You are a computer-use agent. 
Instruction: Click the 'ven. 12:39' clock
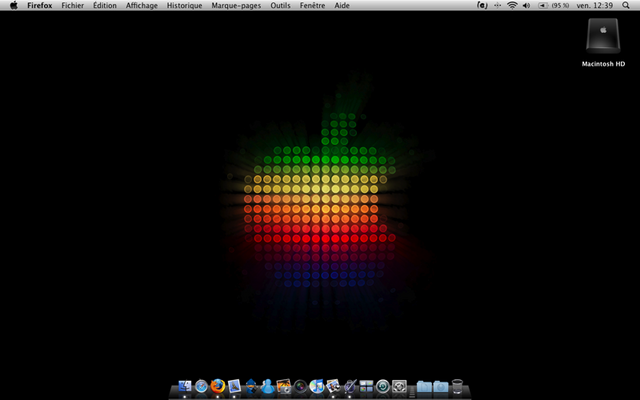[x=595, y=5]
